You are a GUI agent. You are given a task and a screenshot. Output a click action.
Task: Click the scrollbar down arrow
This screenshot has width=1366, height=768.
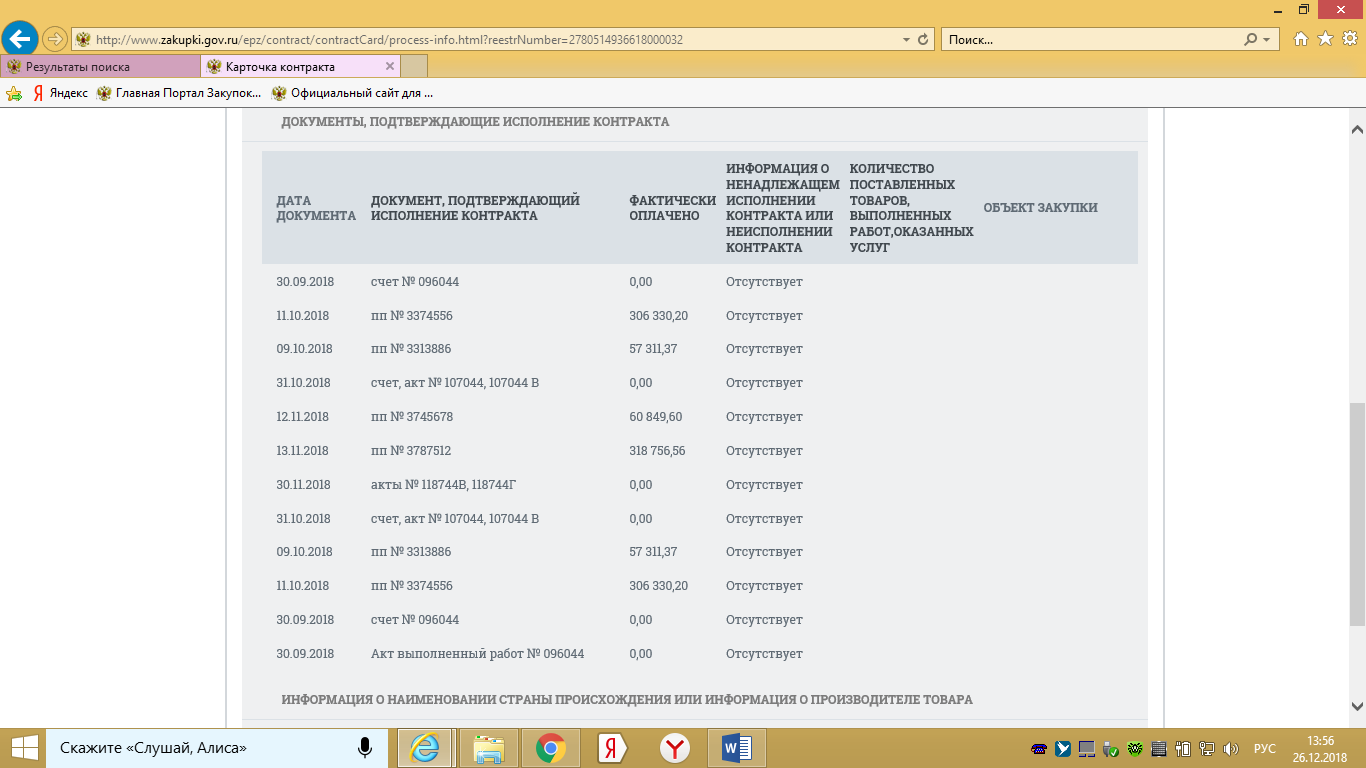(1357, 705)
